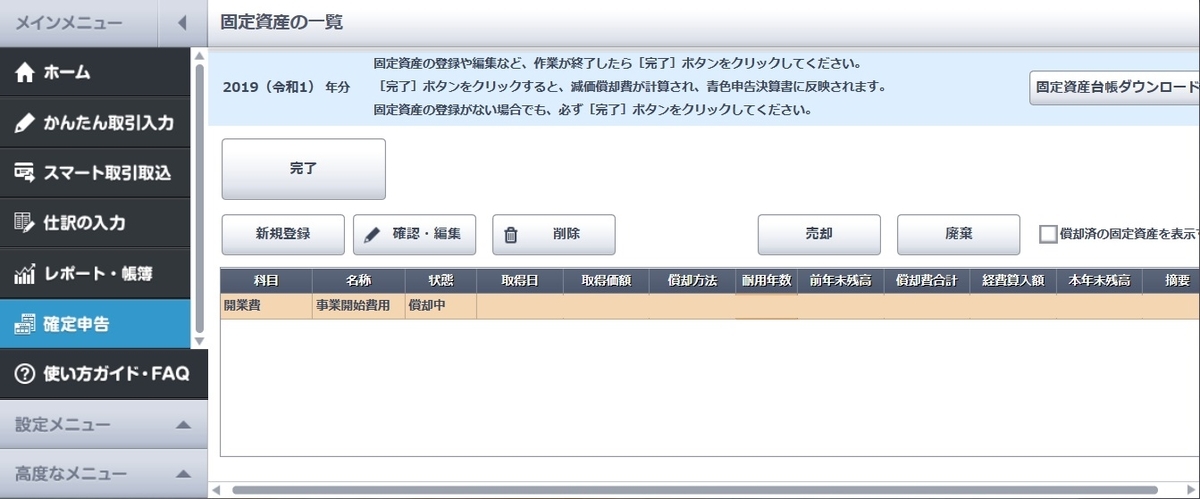Expand the 設定メニュー section
1200x499 pixels.
pyautogui.click(x=183, y=425)
